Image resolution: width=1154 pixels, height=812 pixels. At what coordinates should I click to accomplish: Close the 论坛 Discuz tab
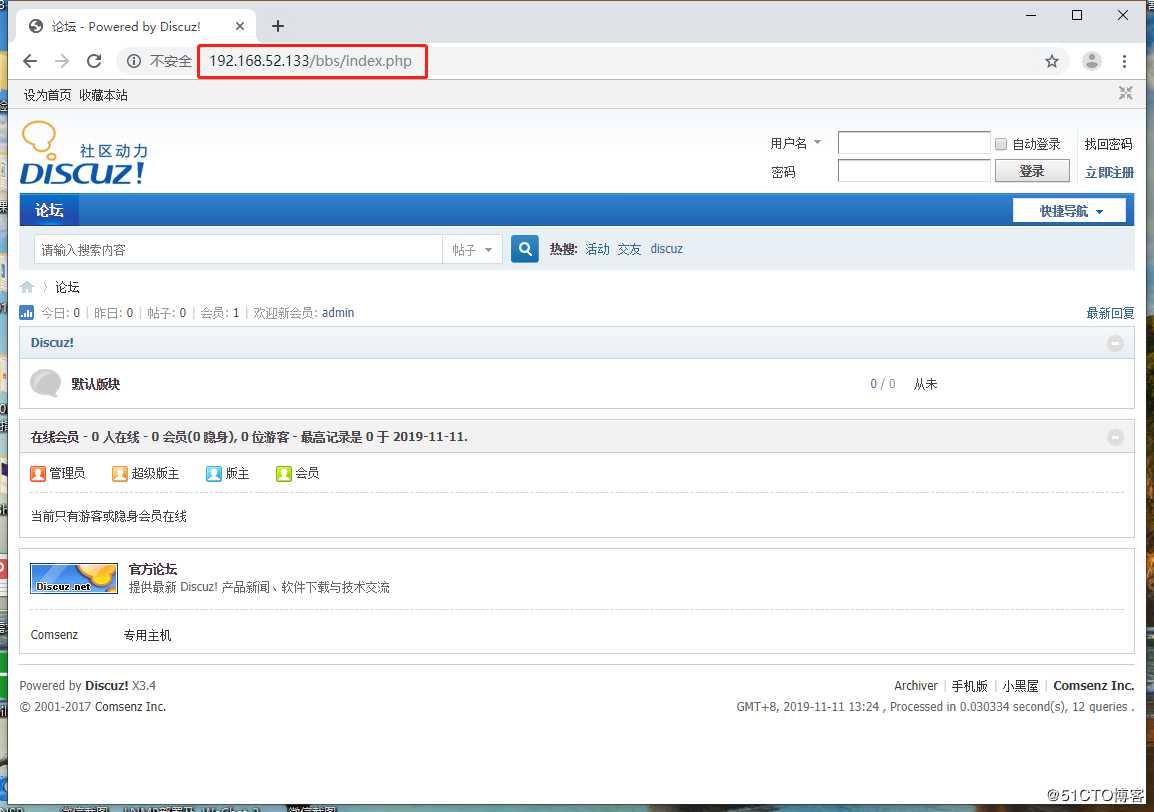tap(240, 27)
